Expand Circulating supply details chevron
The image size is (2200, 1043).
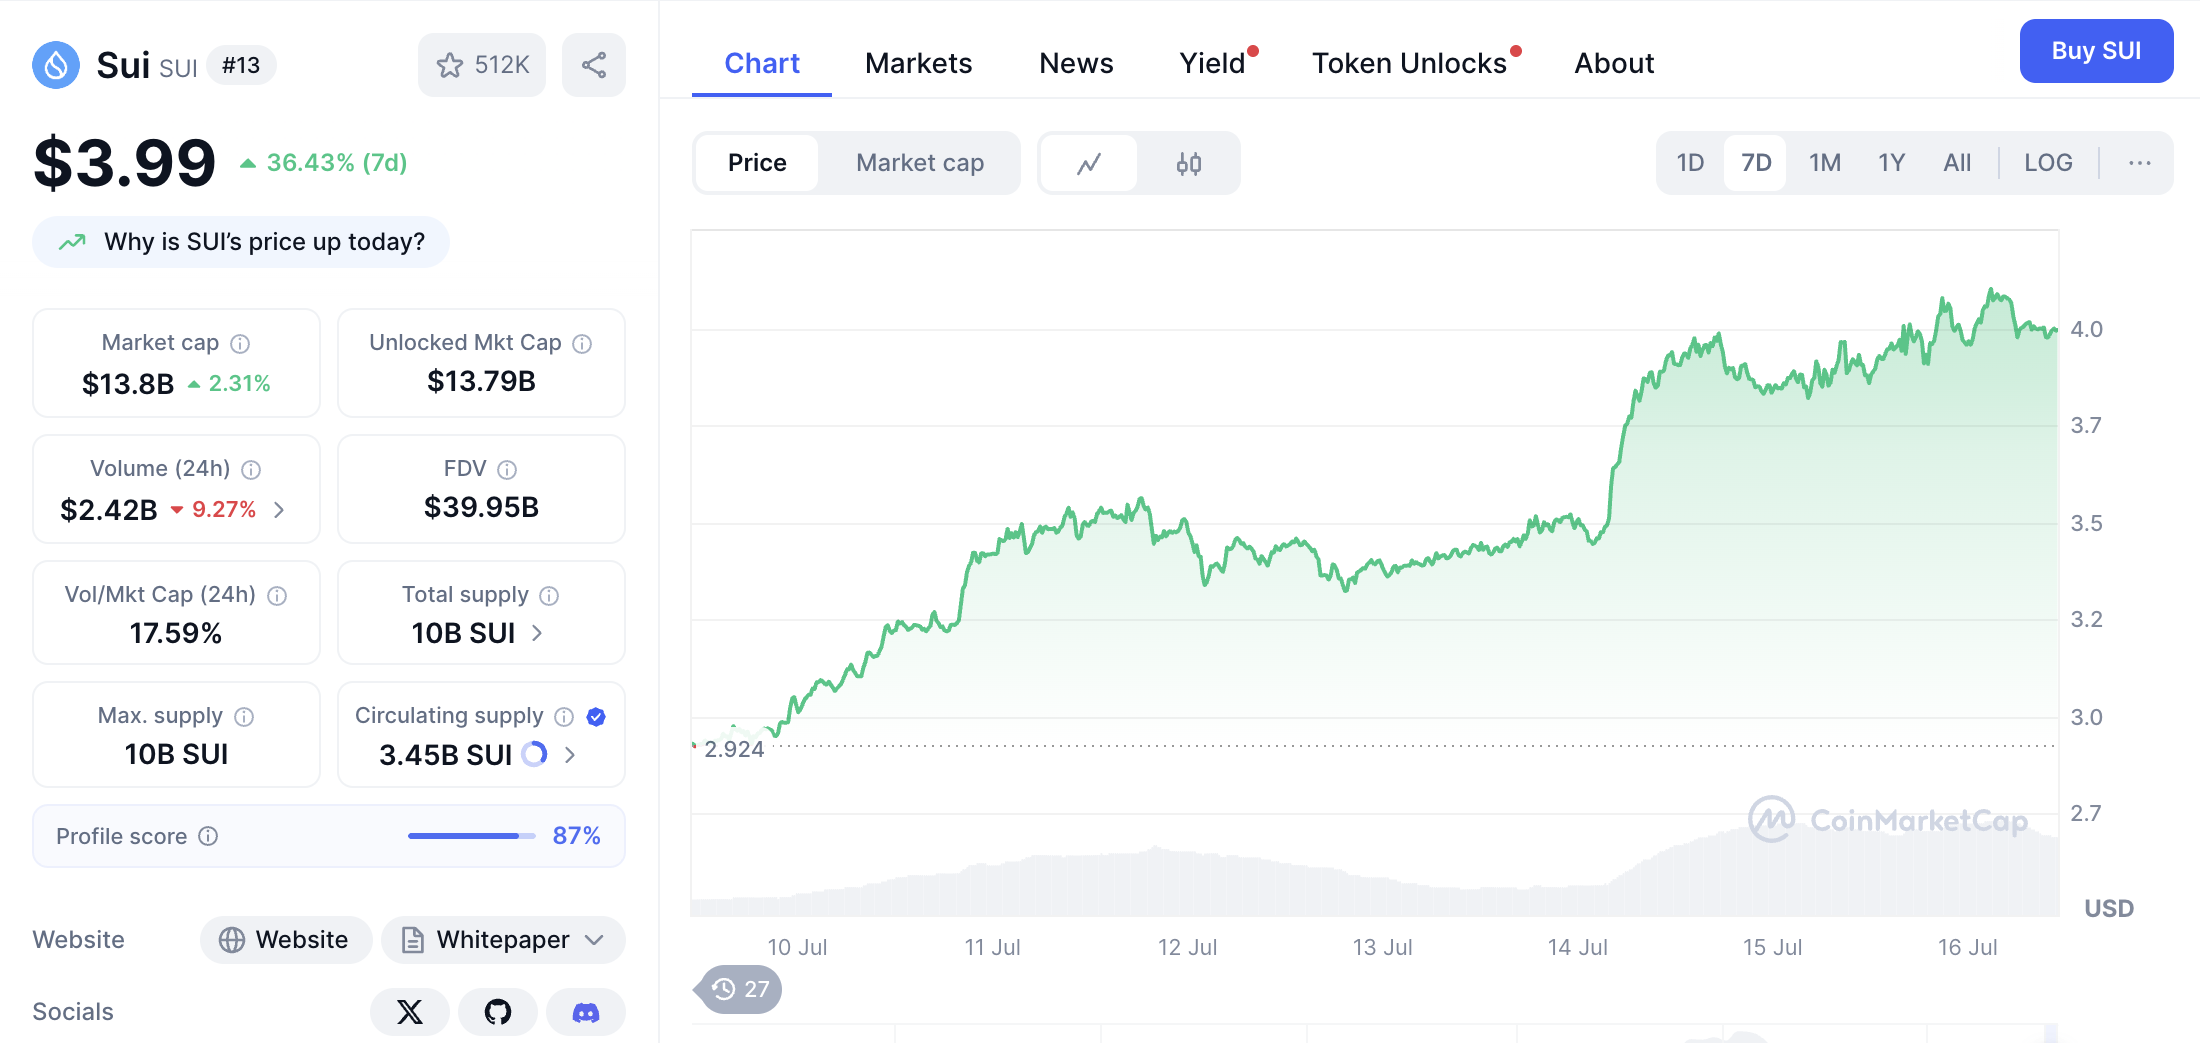point(570,755)
